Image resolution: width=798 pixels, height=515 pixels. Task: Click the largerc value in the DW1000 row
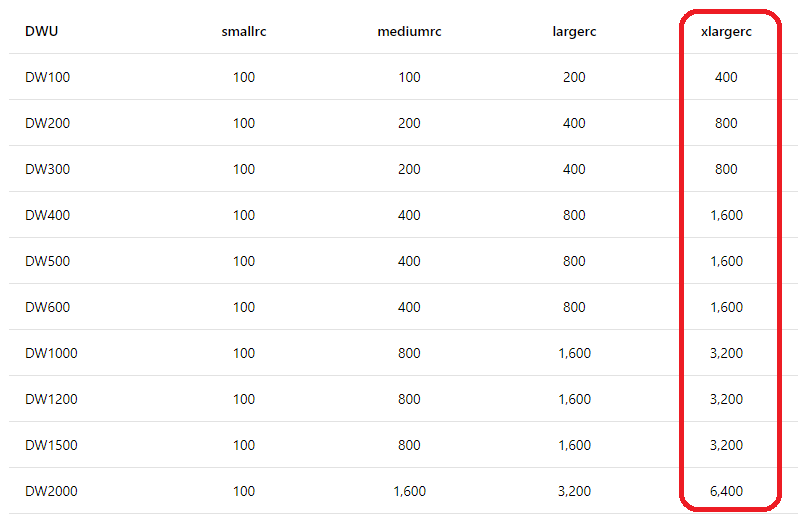click(x=574, y=353)
